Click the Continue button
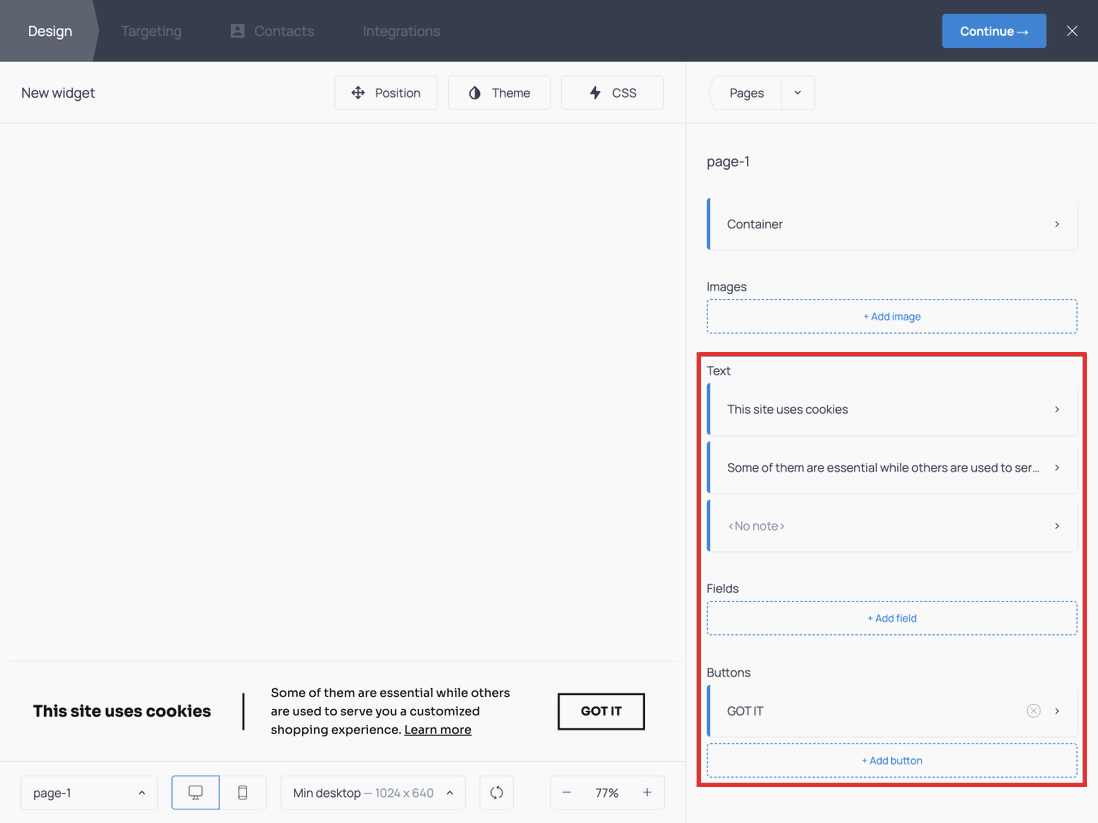 pyautogui.click(x=993, y=31)
